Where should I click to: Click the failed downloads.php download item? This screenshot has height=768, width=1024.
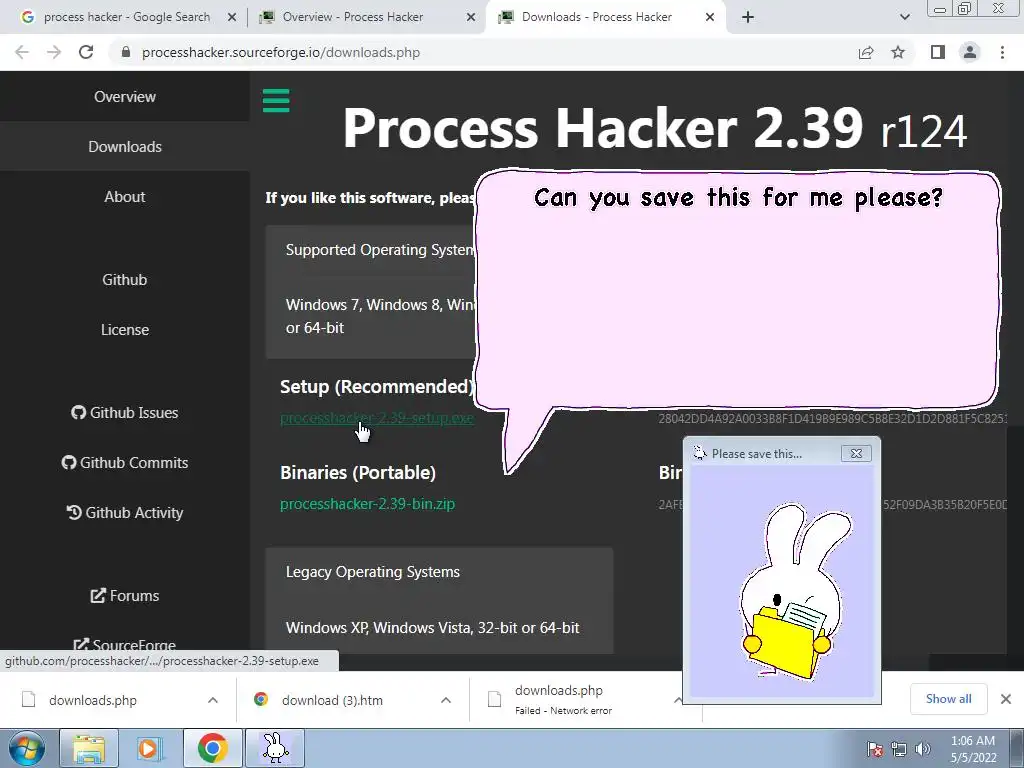[x=563, y=699]
